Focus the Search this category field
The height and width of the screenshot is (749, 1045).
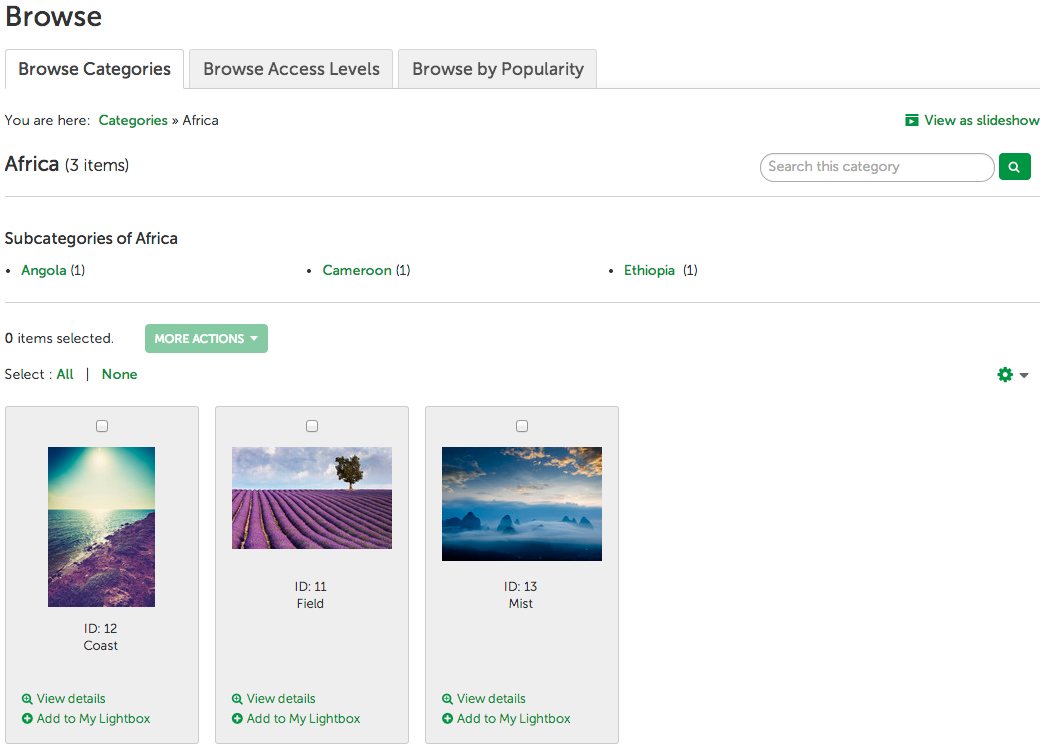pos(877,167)
